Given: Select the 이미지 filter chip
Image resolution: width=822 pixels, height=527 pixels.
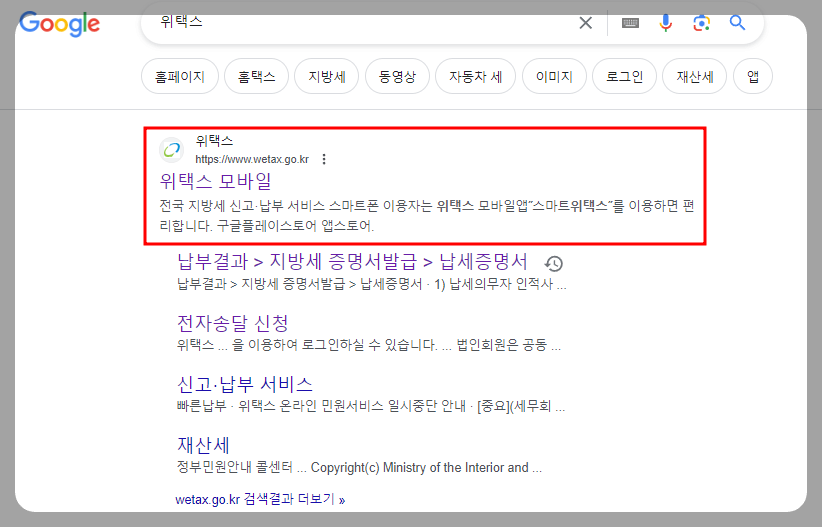Looking at the screenshot, I should tap(554, 77).
